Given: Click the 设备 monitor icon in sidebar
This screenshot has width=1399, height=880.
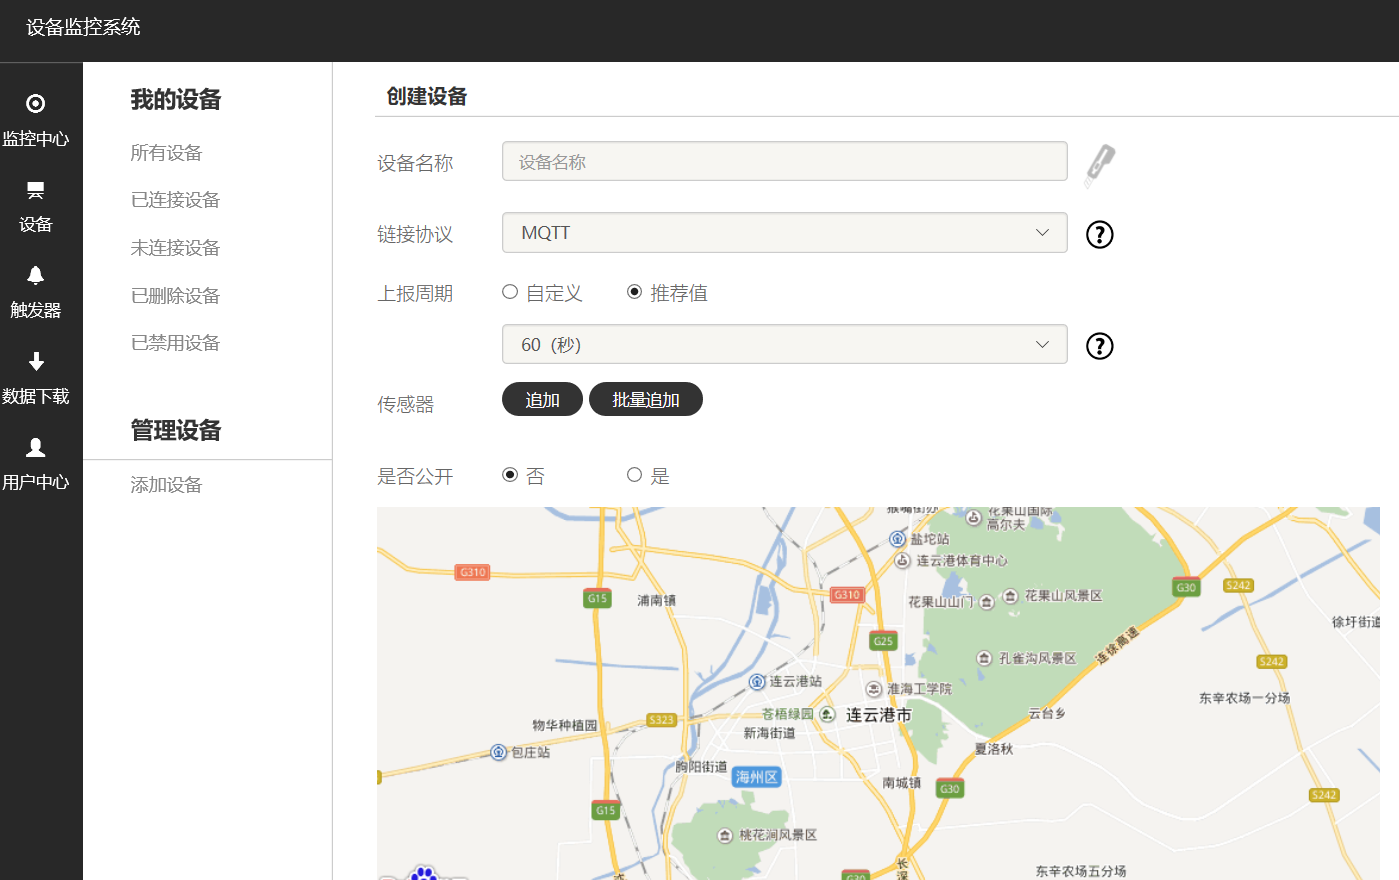Looking at the screenshot, I should (35, 190).
